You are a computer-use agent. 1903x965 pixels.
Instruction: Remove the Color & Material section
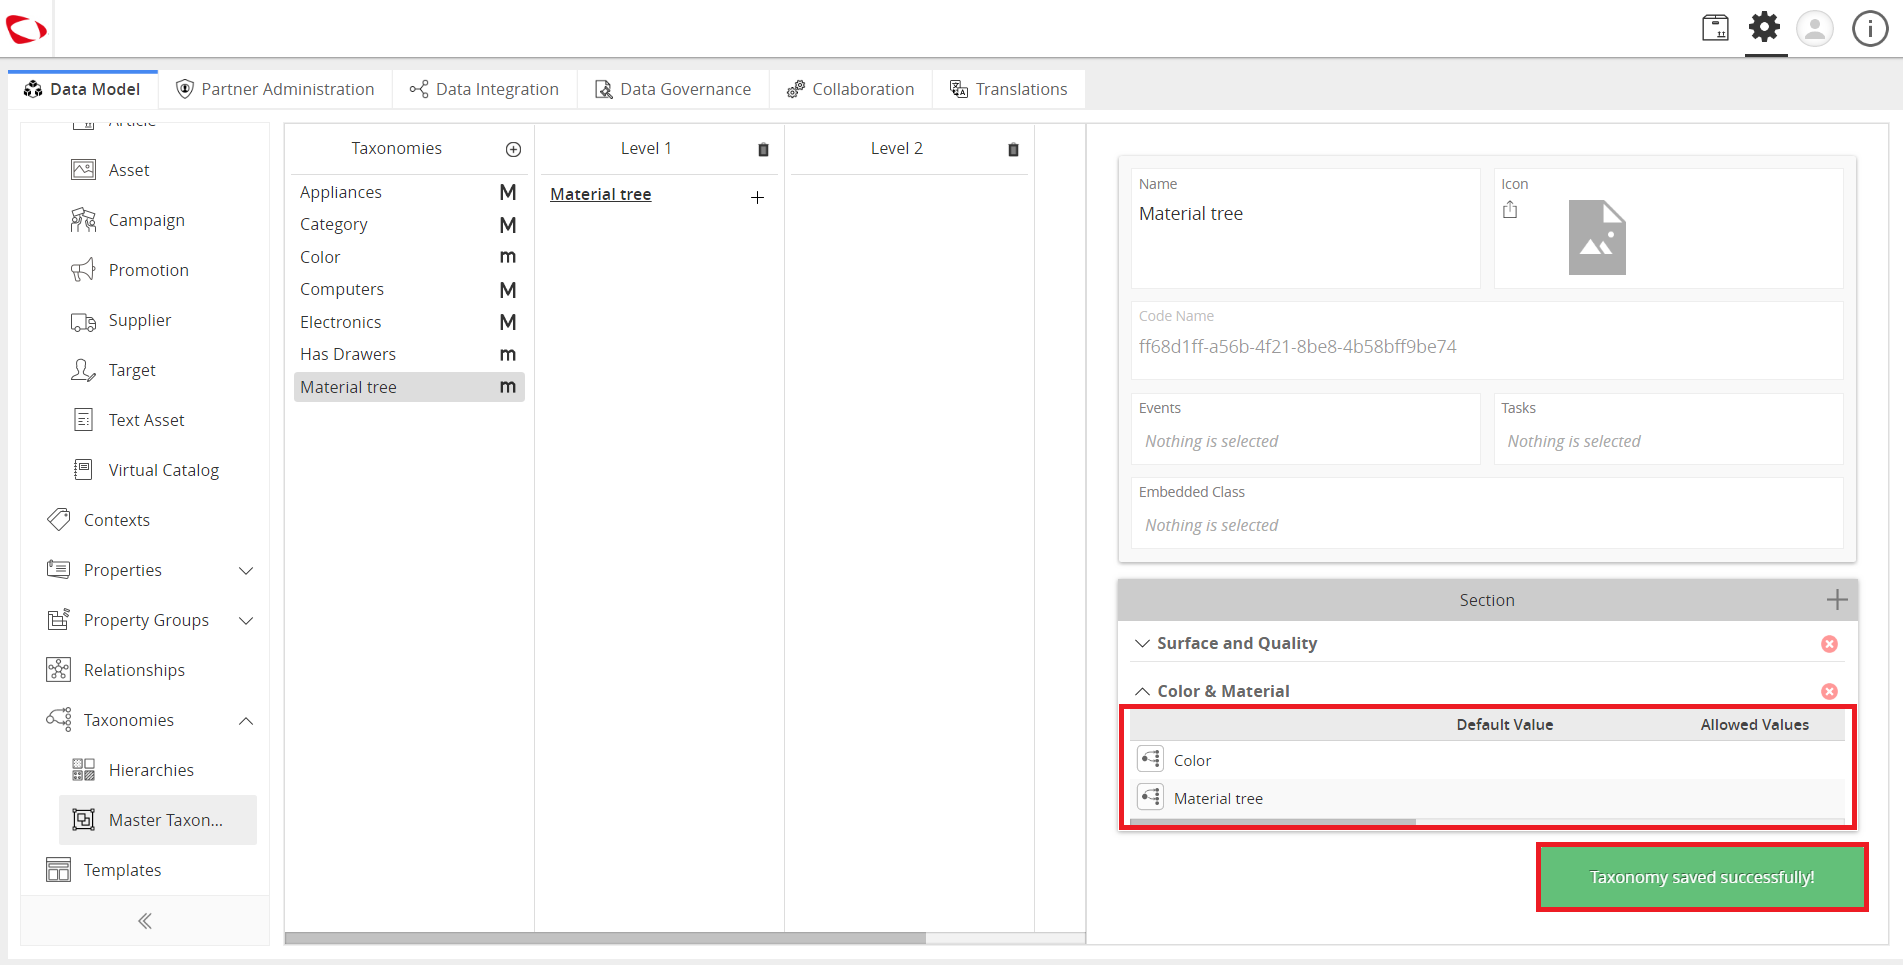(1829, 691)
